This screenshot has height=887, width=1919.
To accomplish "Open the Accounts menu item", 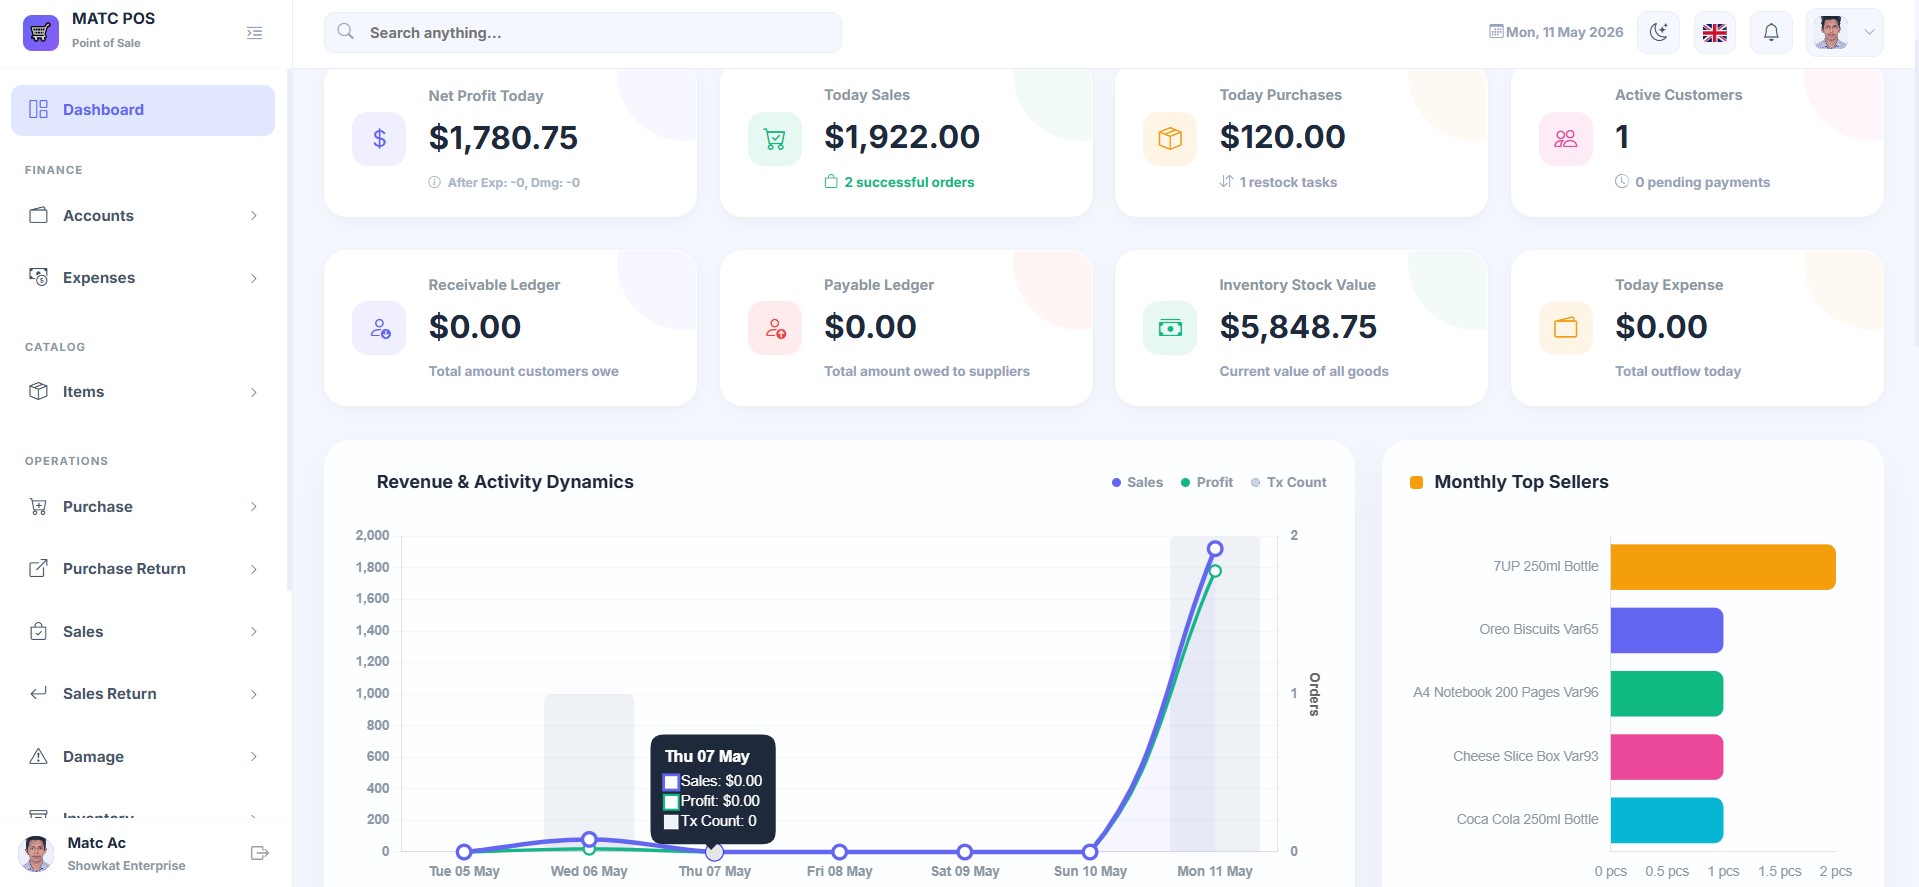I will tap(143, 215).
